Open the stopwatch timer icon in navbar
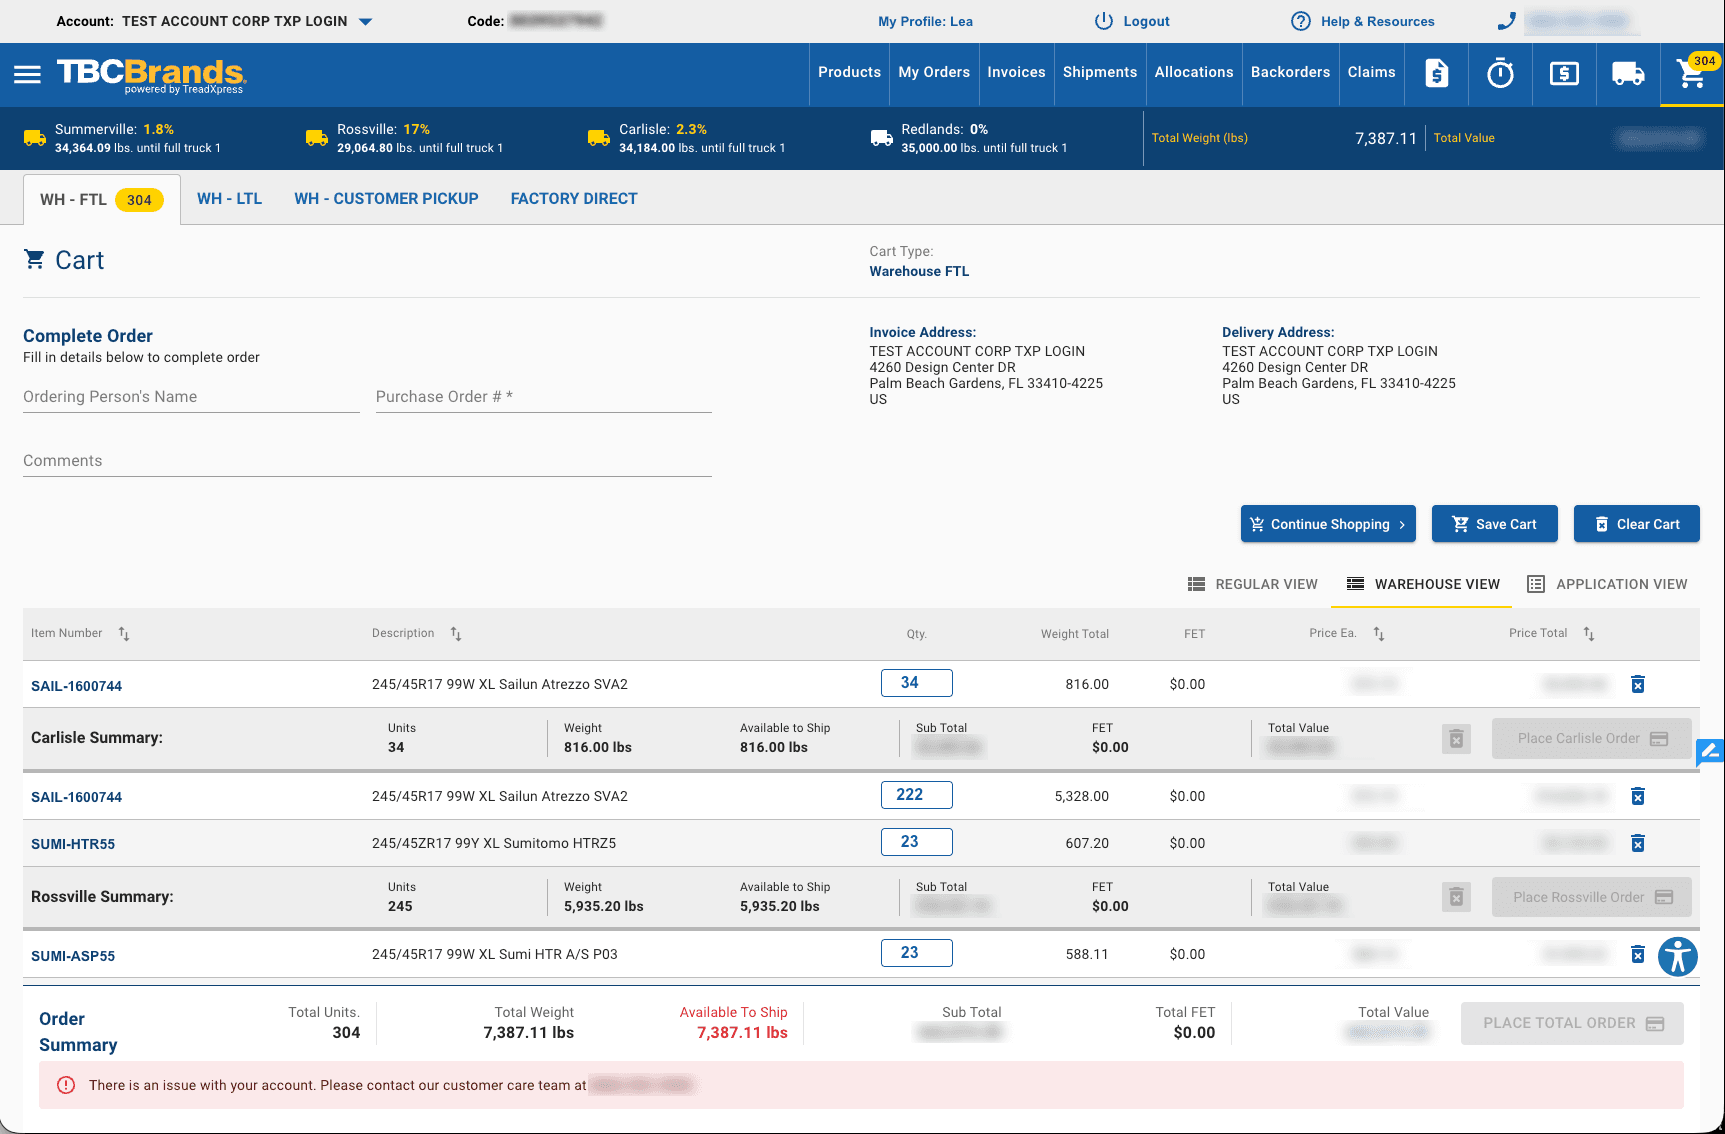 (1500, 73)
